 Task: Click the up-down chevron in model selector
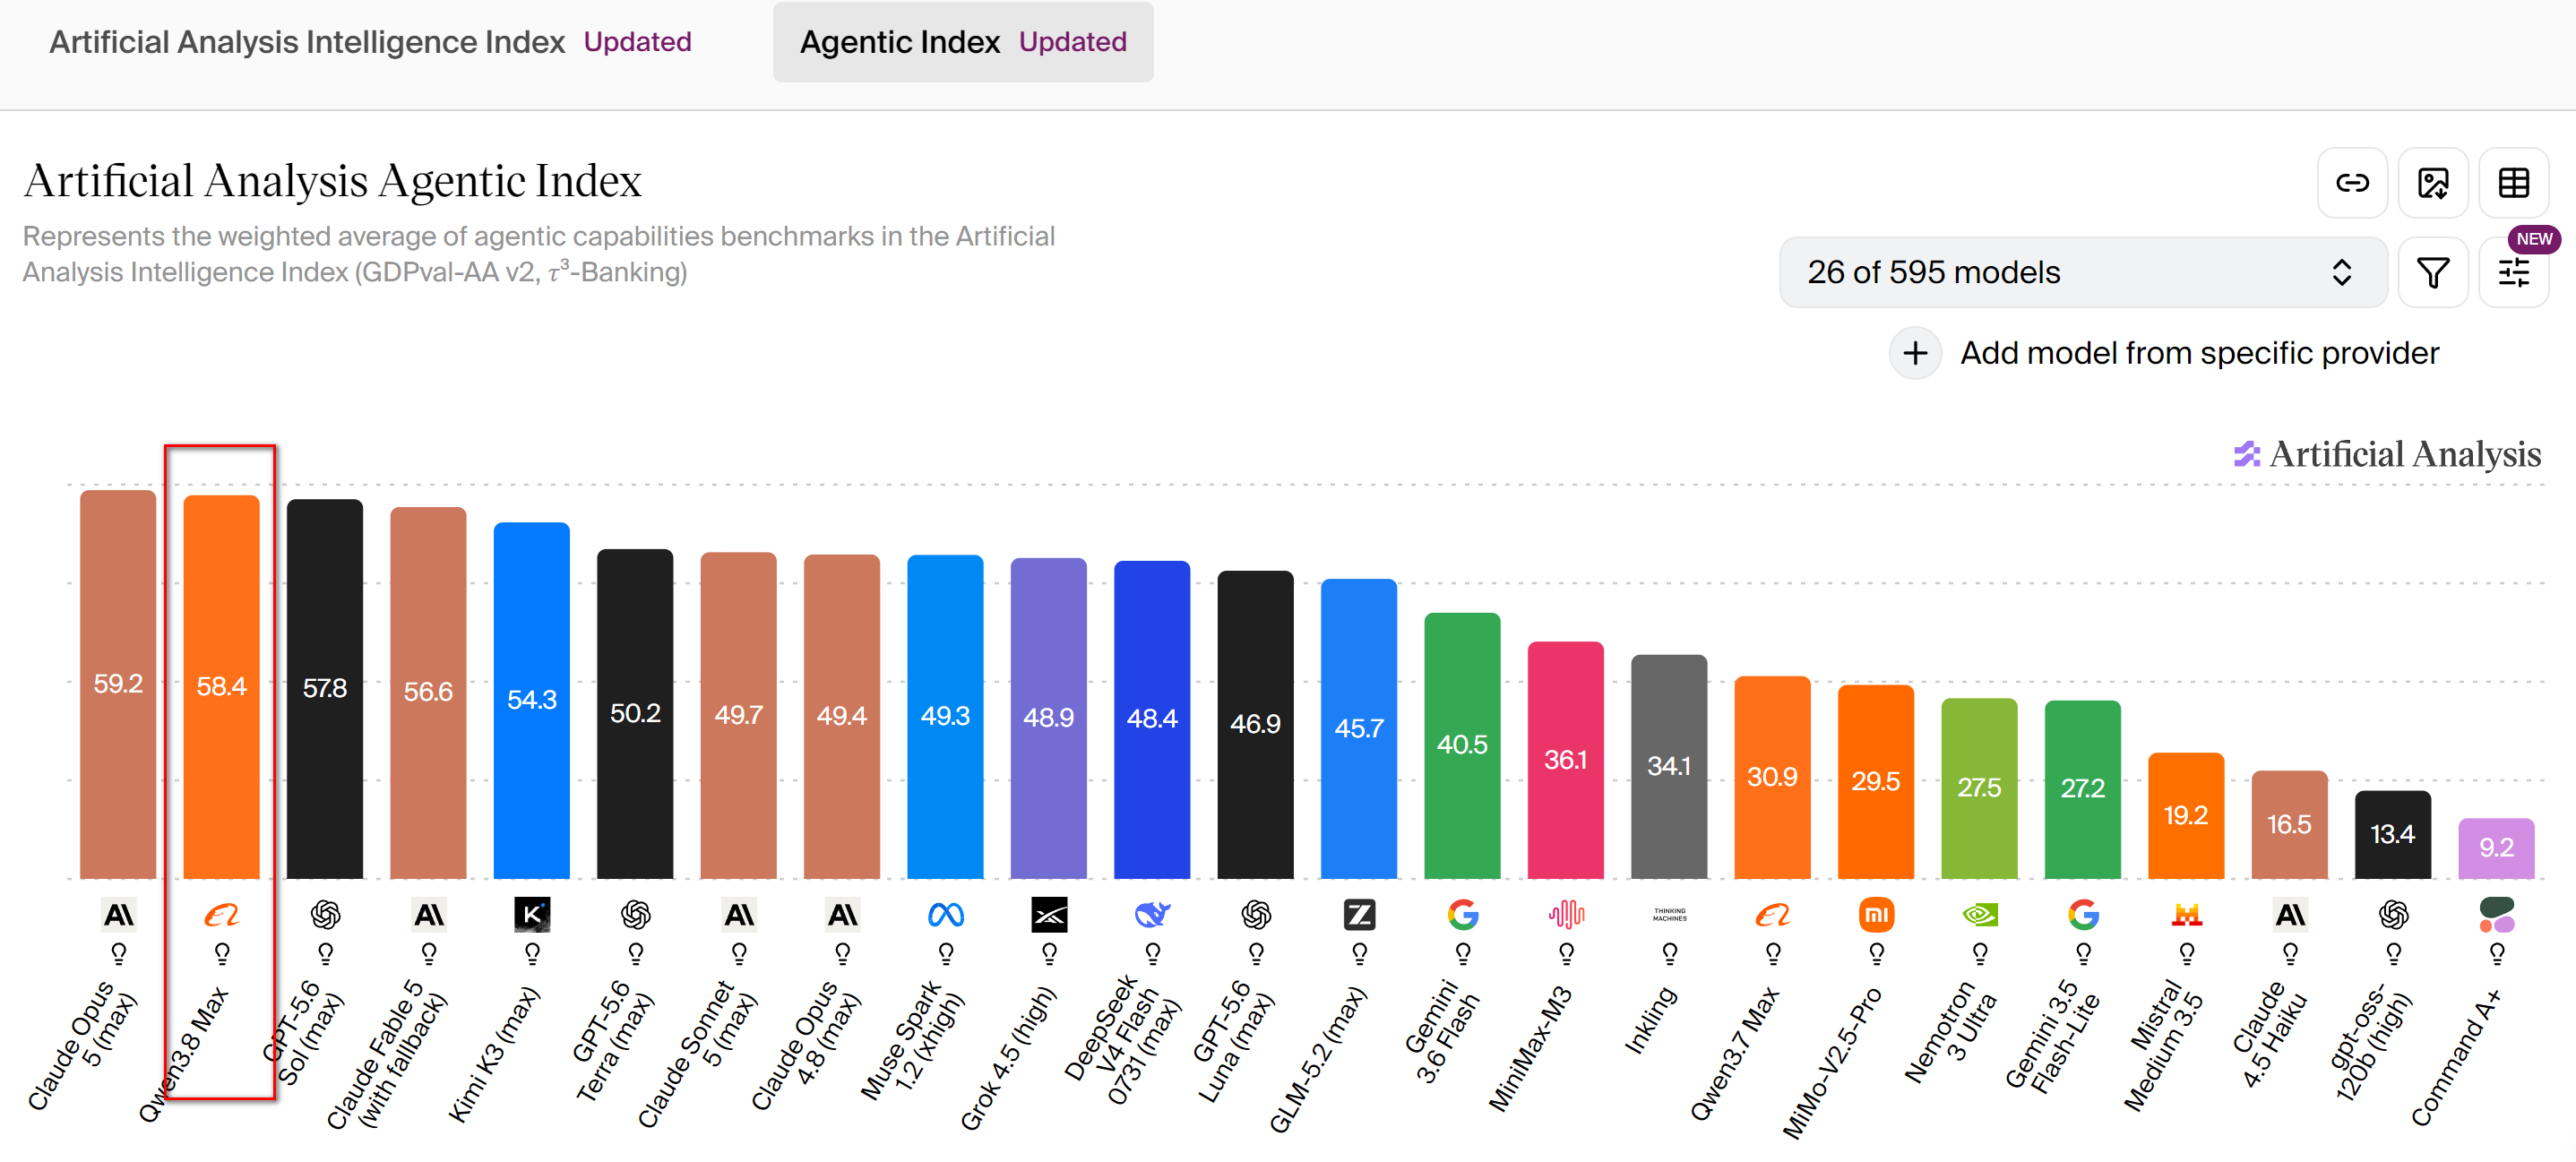2341,272
